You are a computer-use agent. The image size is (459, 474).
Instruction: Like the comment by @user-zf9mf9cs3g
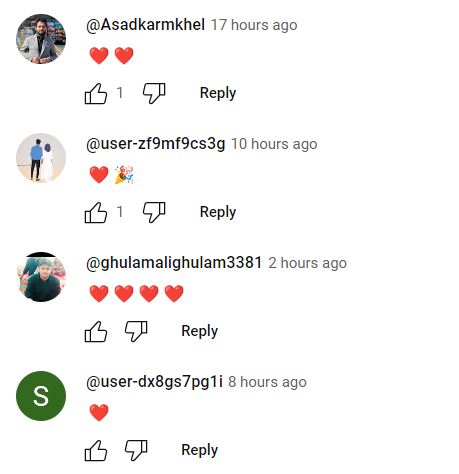[x=96, y=212]
